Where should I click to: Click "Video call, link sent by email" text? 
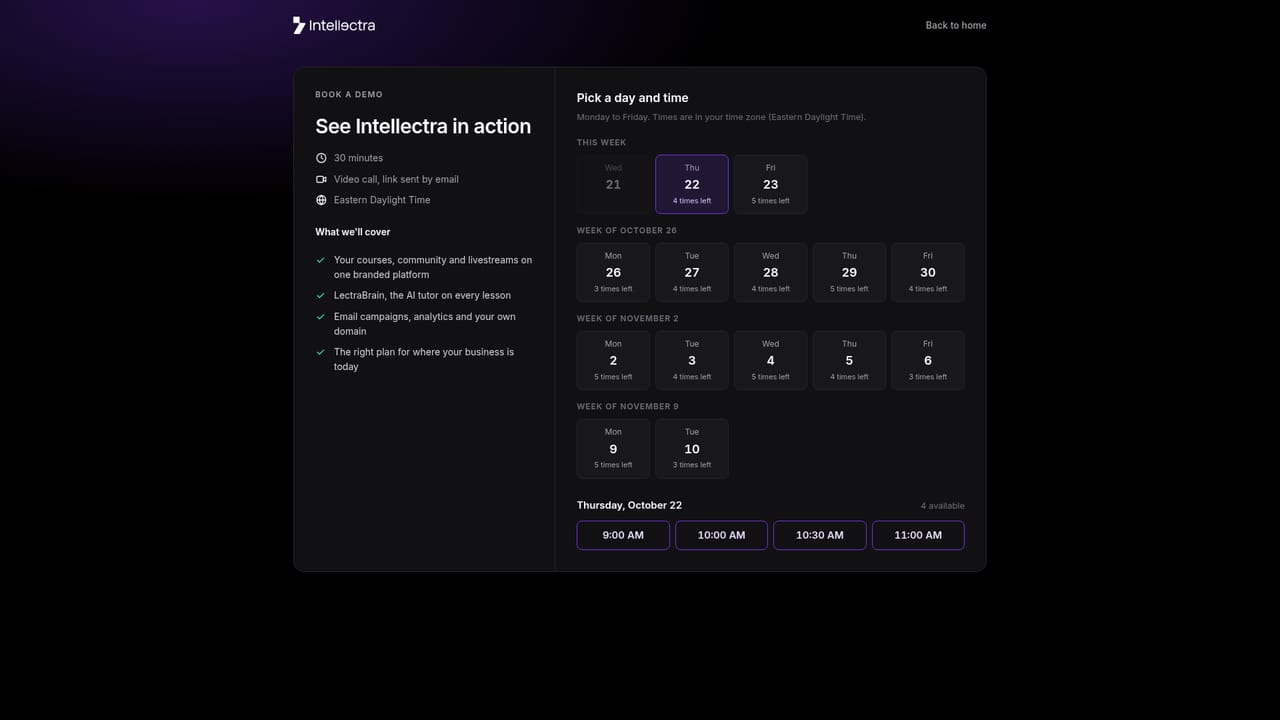[396, 179]
